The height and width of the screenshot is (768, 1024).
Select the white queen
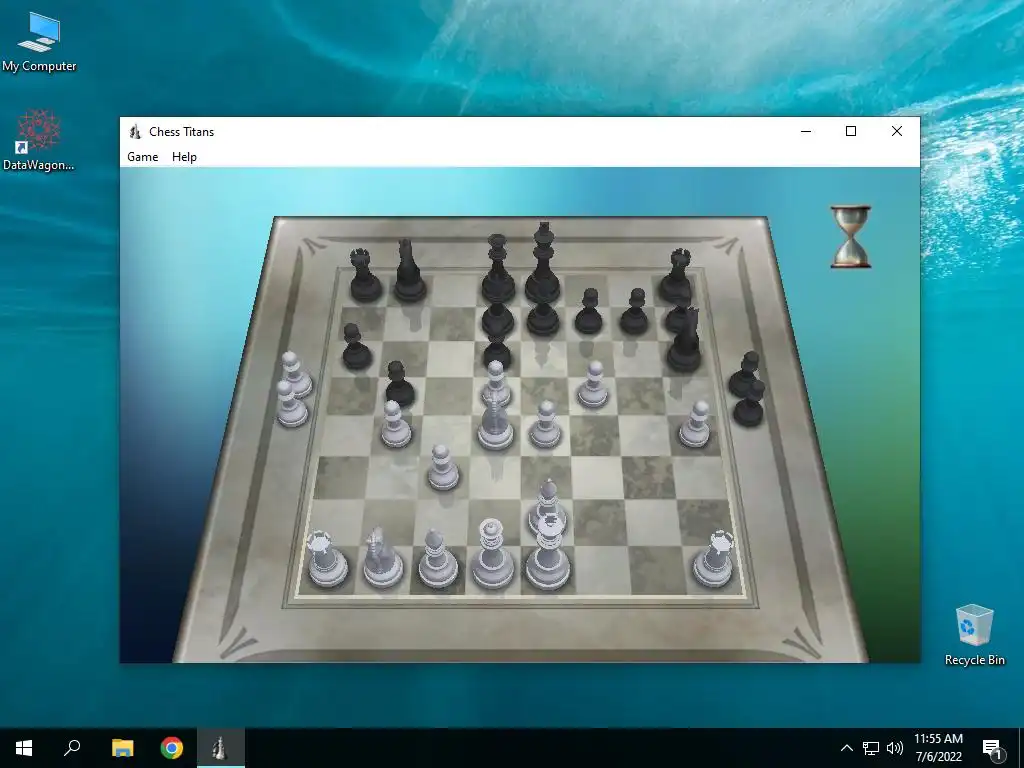[491, 554]
